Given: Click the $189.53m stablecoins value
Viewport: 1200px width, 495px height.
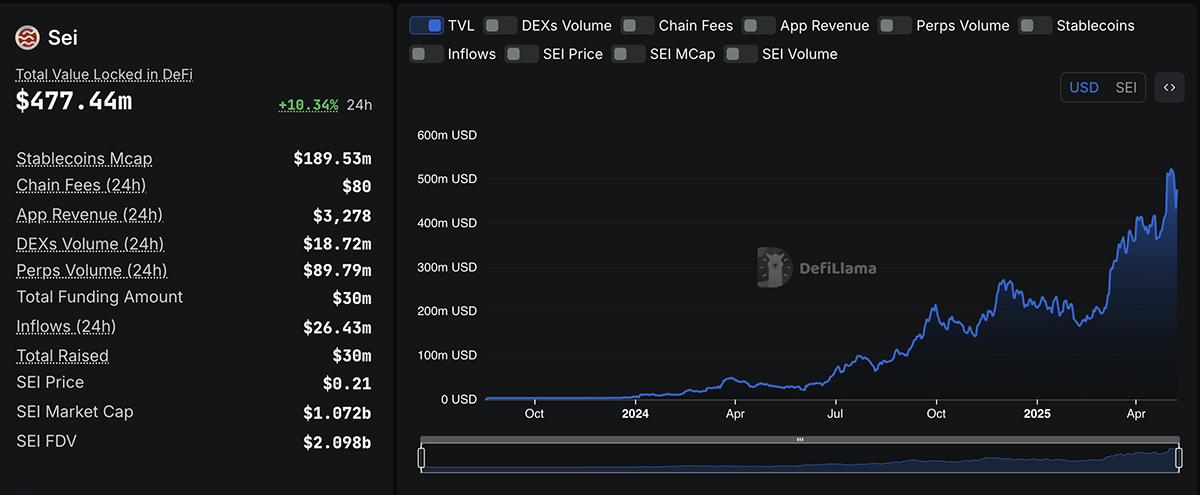Looking at the screenshot, I should pyautogui.click(x=332, y=158).
